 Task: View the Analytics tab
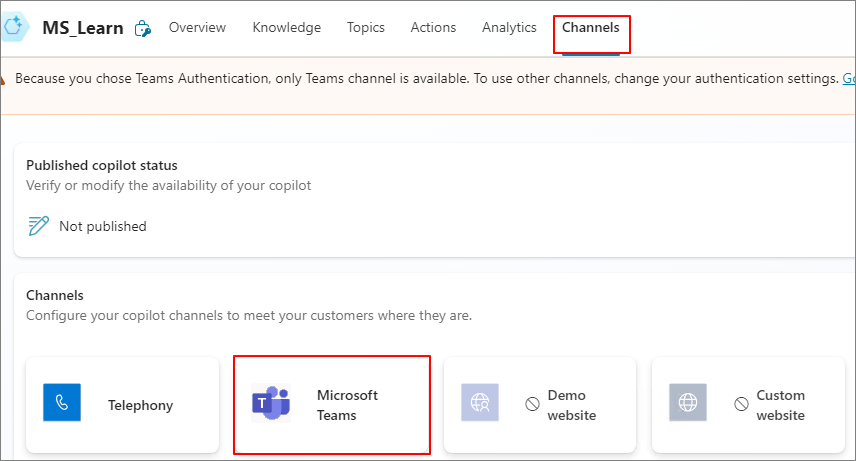click(509, 27)
